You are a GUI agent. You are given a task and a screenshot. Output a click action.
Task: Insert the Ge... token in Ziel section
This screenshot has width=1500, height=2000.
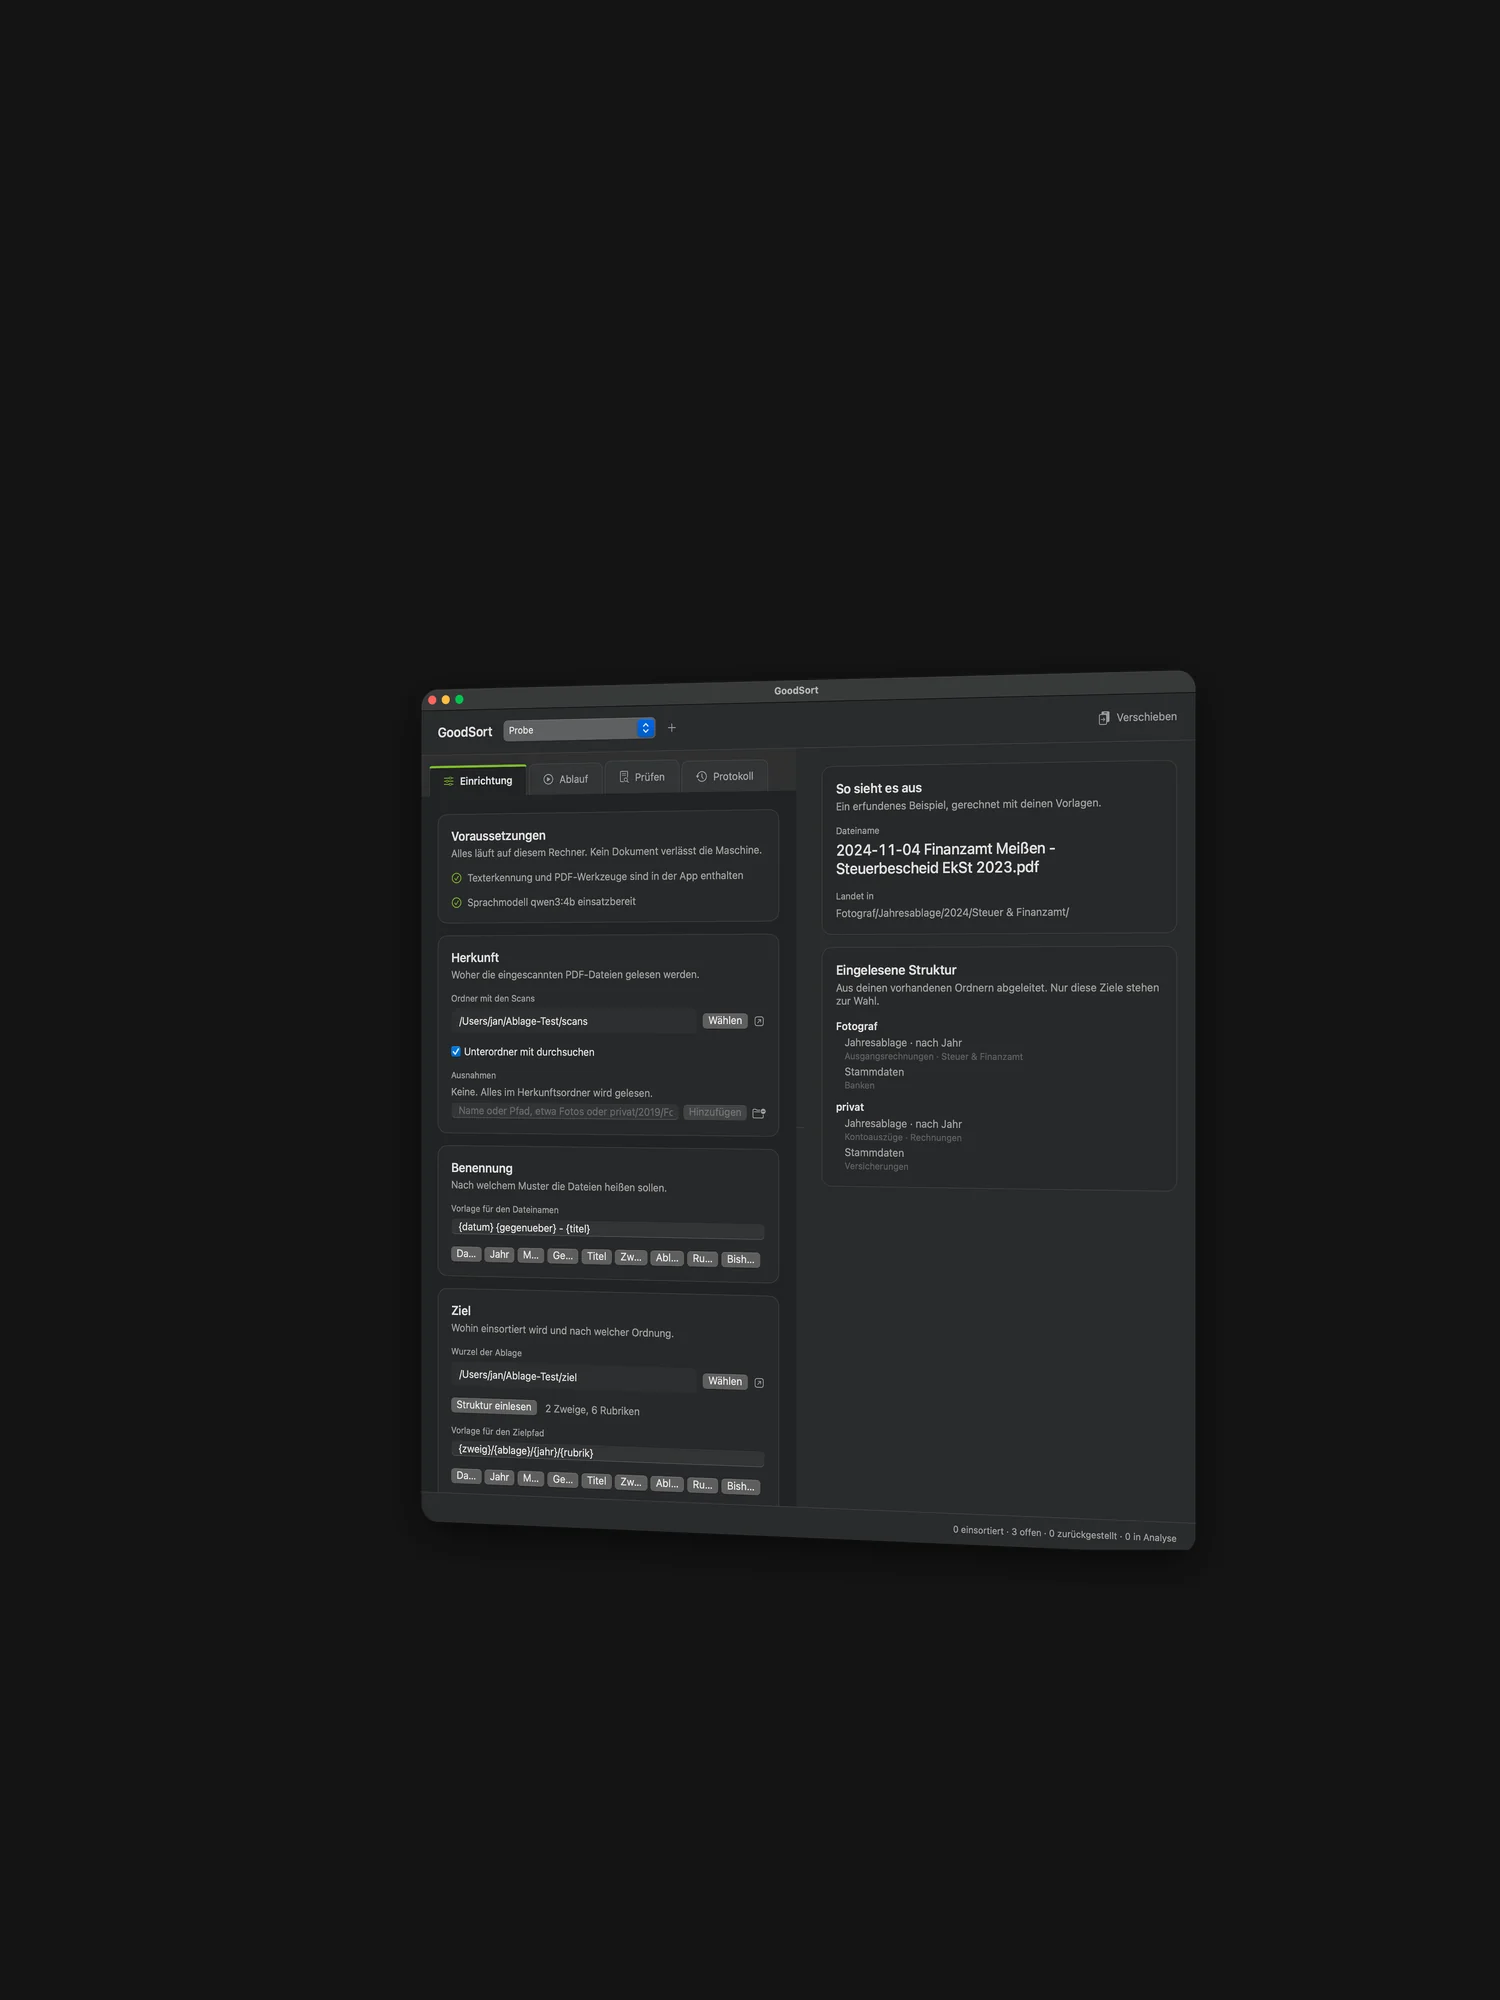point(563,1480)
